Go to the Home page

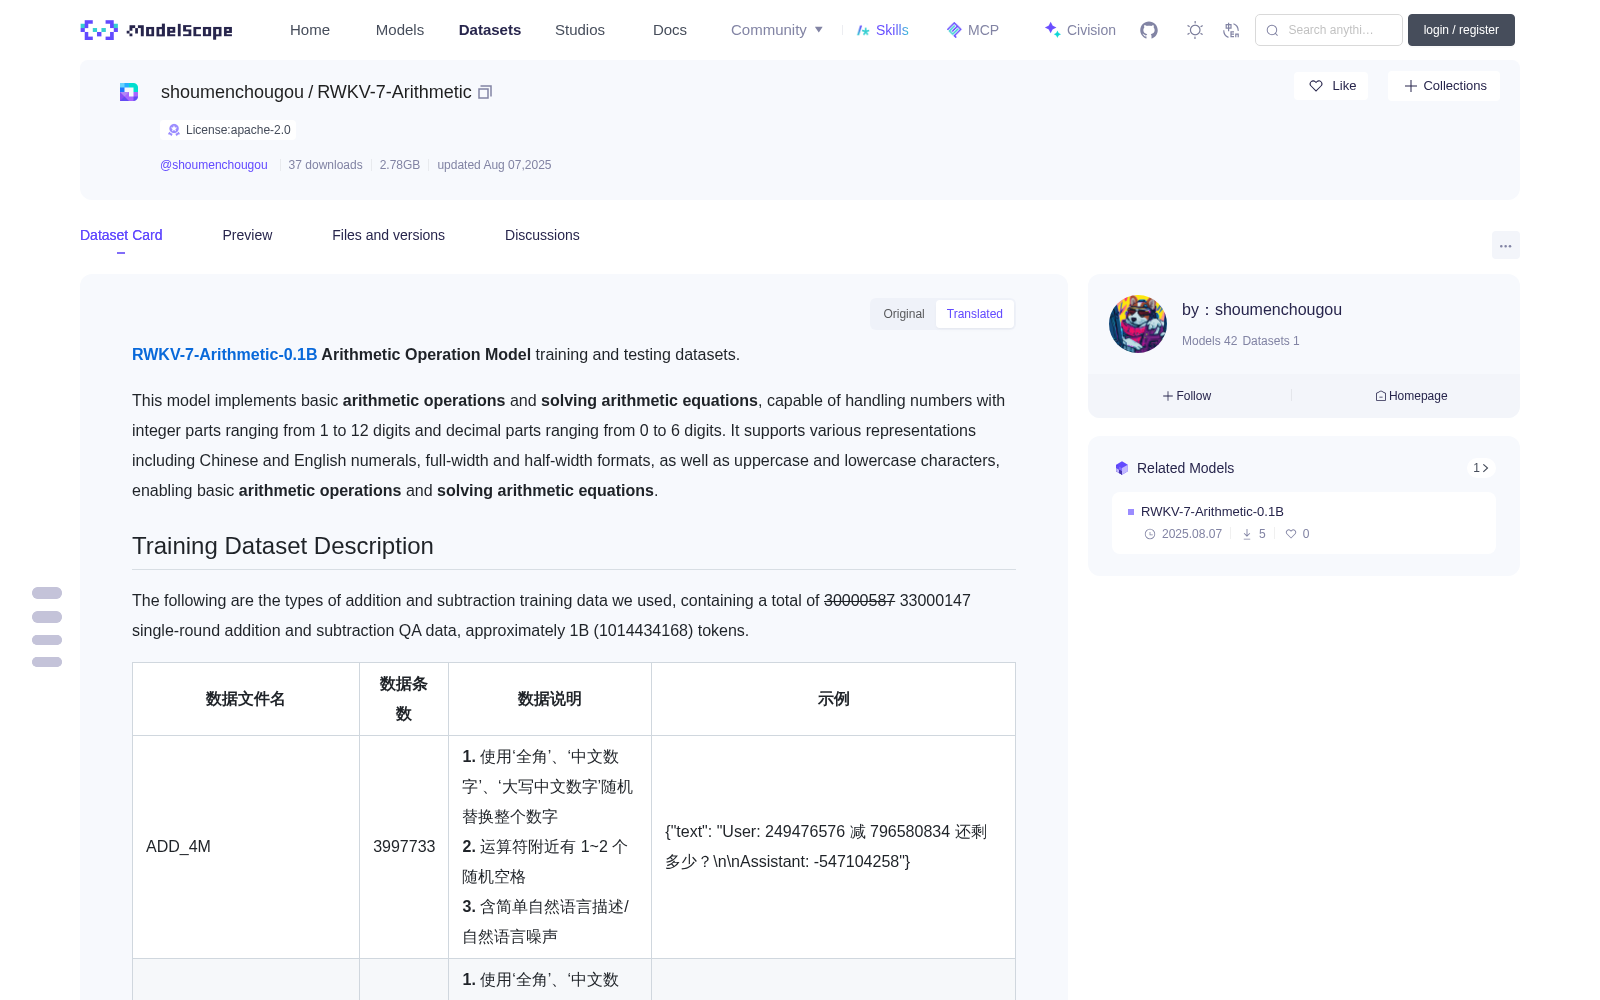click(x=310, y=30)
